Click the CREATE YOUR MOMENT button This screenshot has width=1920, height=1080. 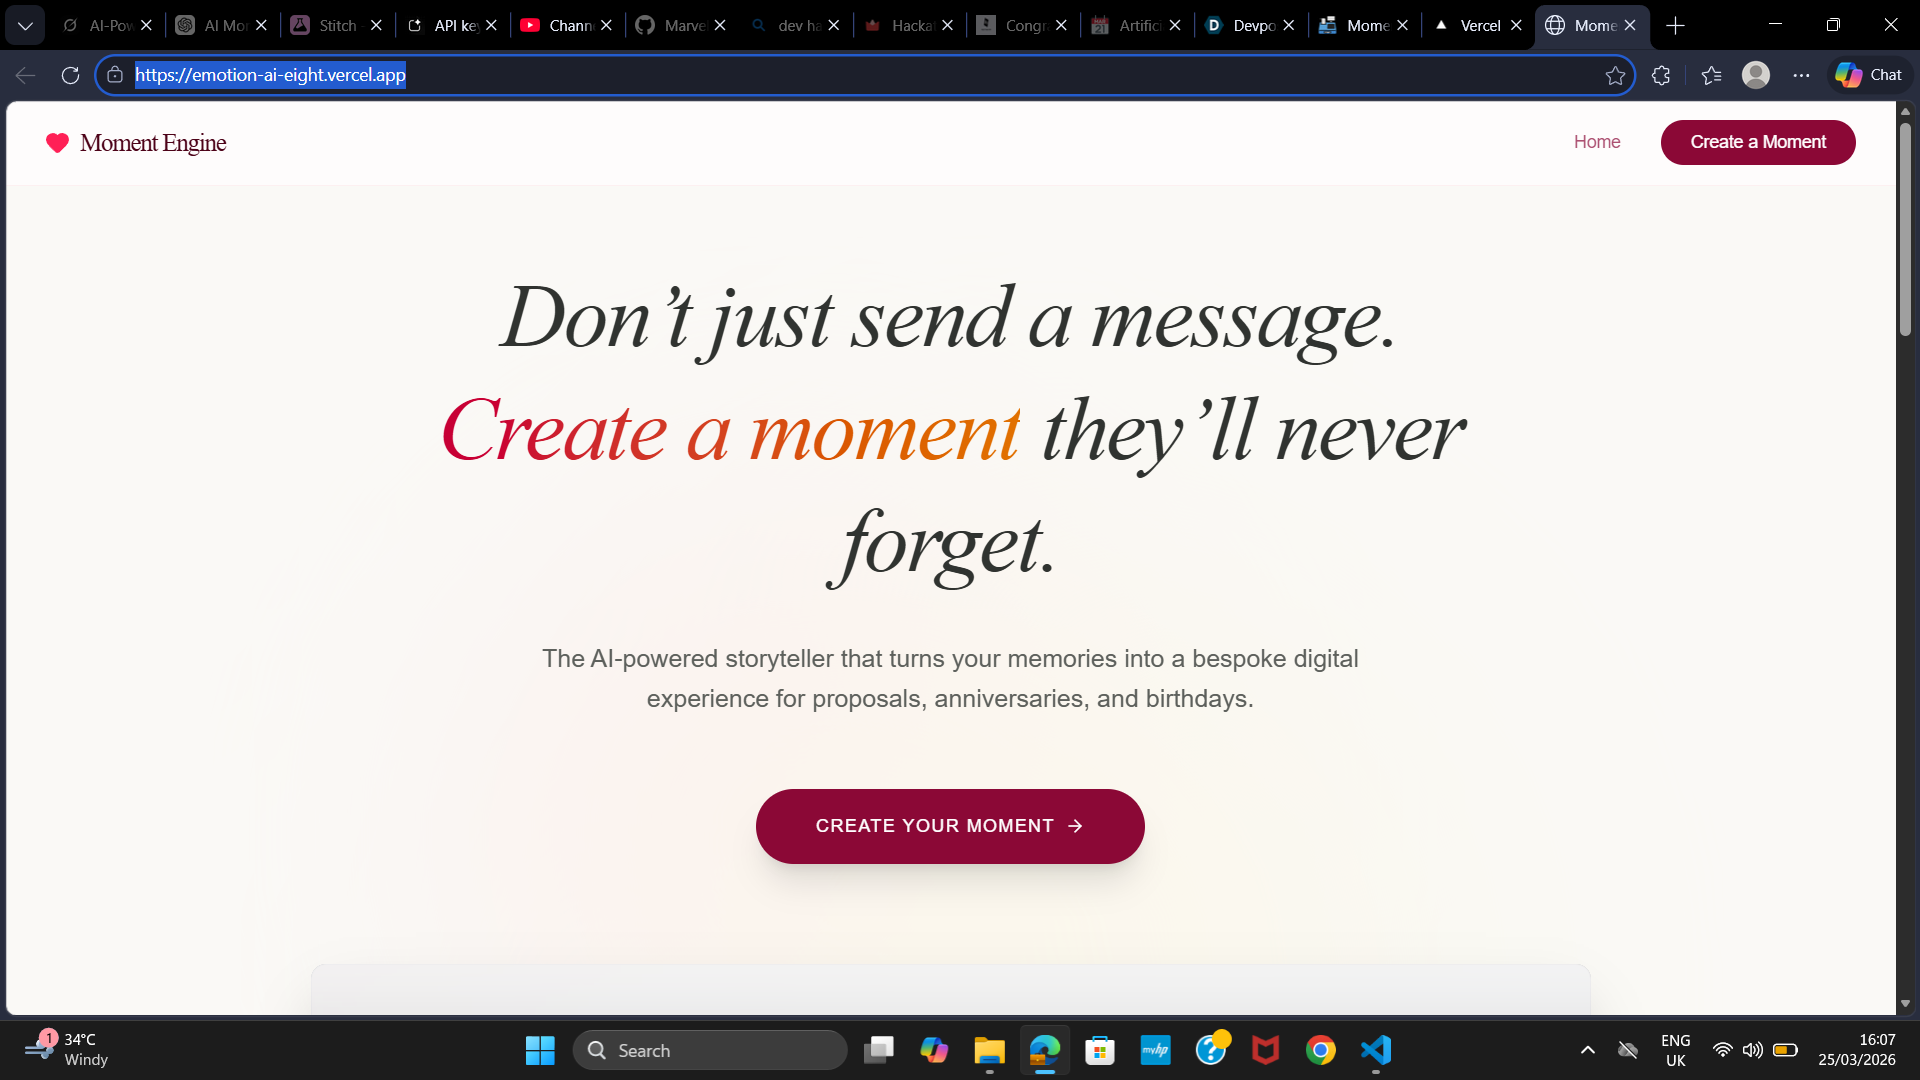(x=950, y=826)
